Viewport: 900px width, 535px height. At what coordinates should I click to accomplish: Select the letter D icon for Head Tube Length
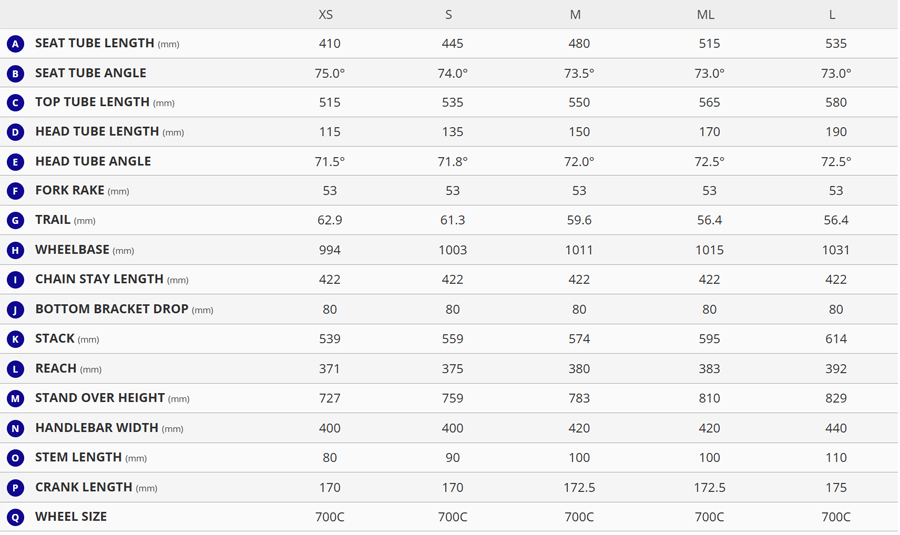coord(15,132)
